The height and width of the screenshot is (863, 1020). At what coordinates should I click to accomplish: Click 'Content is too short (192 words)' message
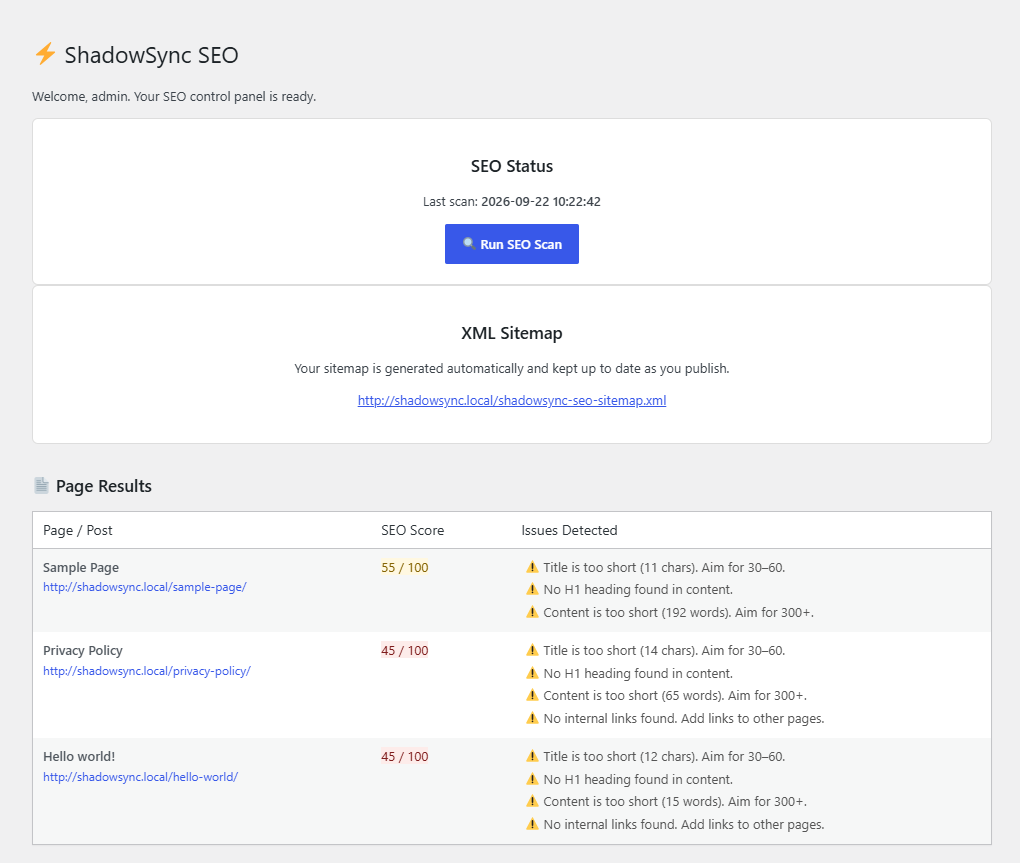(678, 612)
